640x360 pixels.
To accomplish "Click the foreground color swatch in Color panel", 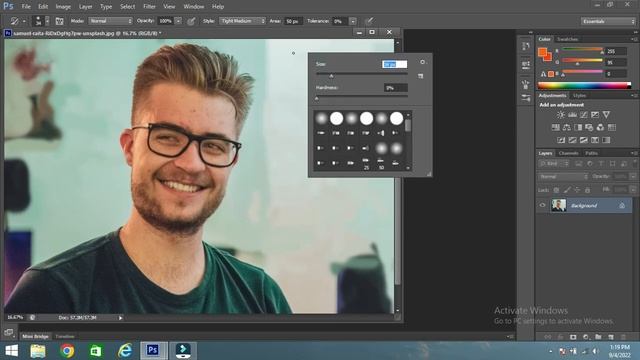I will coord(542,52).
